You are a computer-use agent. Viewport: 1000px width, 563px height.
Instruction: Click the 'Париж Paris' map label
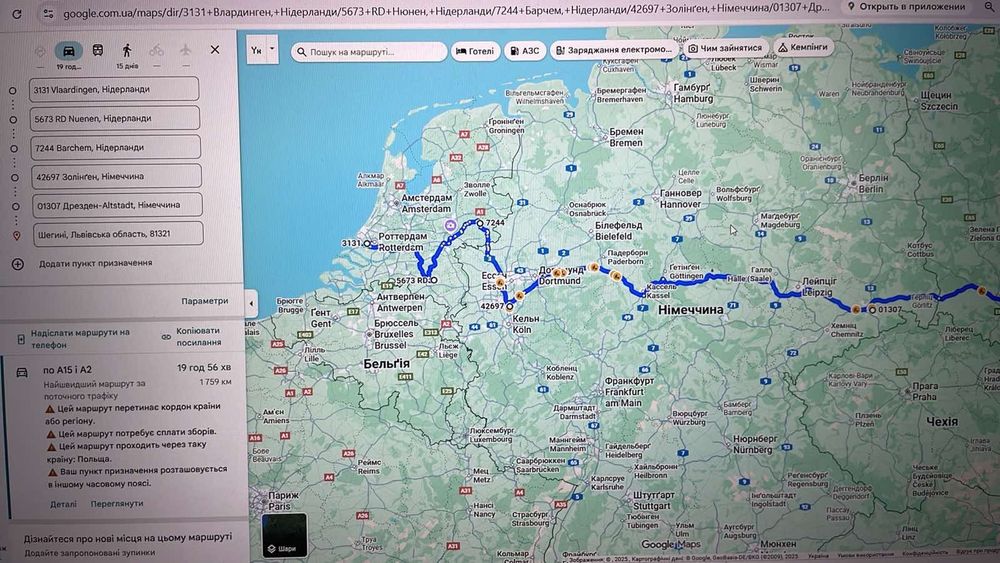pyautogui.click(x=284, y=501)
